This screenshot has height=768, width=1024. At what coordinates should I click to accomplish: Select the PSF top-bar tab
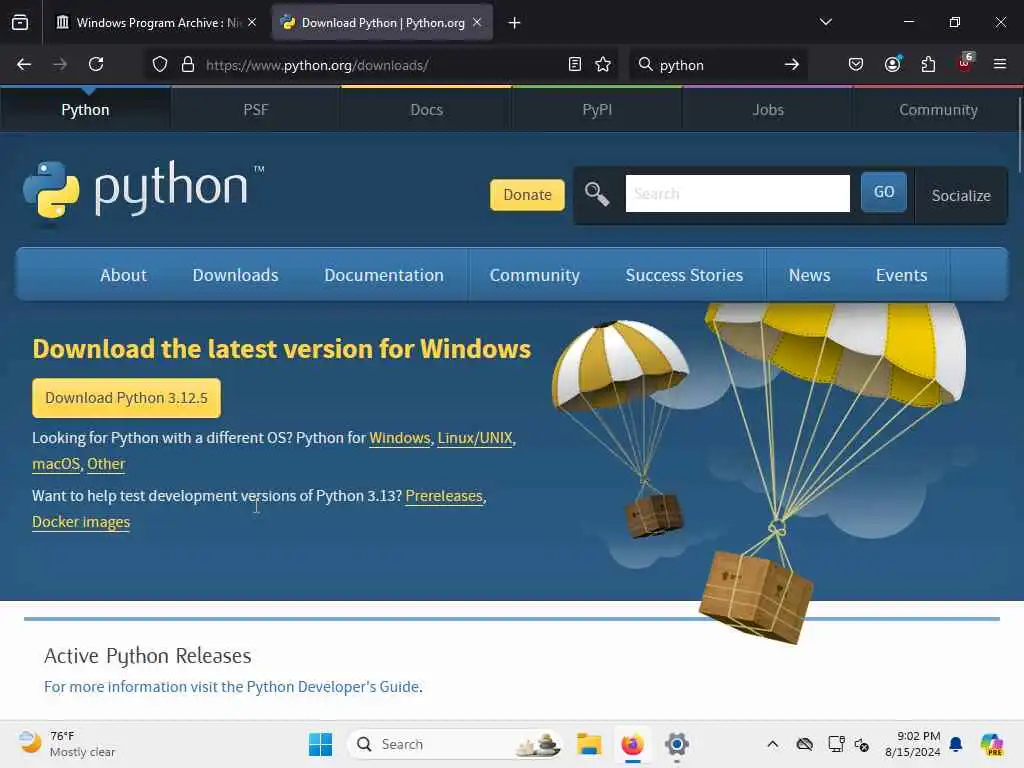click(255, 110)
